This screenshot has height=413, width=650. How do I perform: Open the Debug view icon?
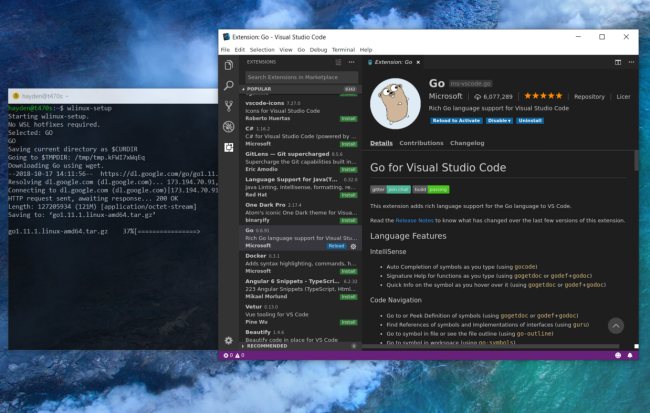(x=229, y=126)
